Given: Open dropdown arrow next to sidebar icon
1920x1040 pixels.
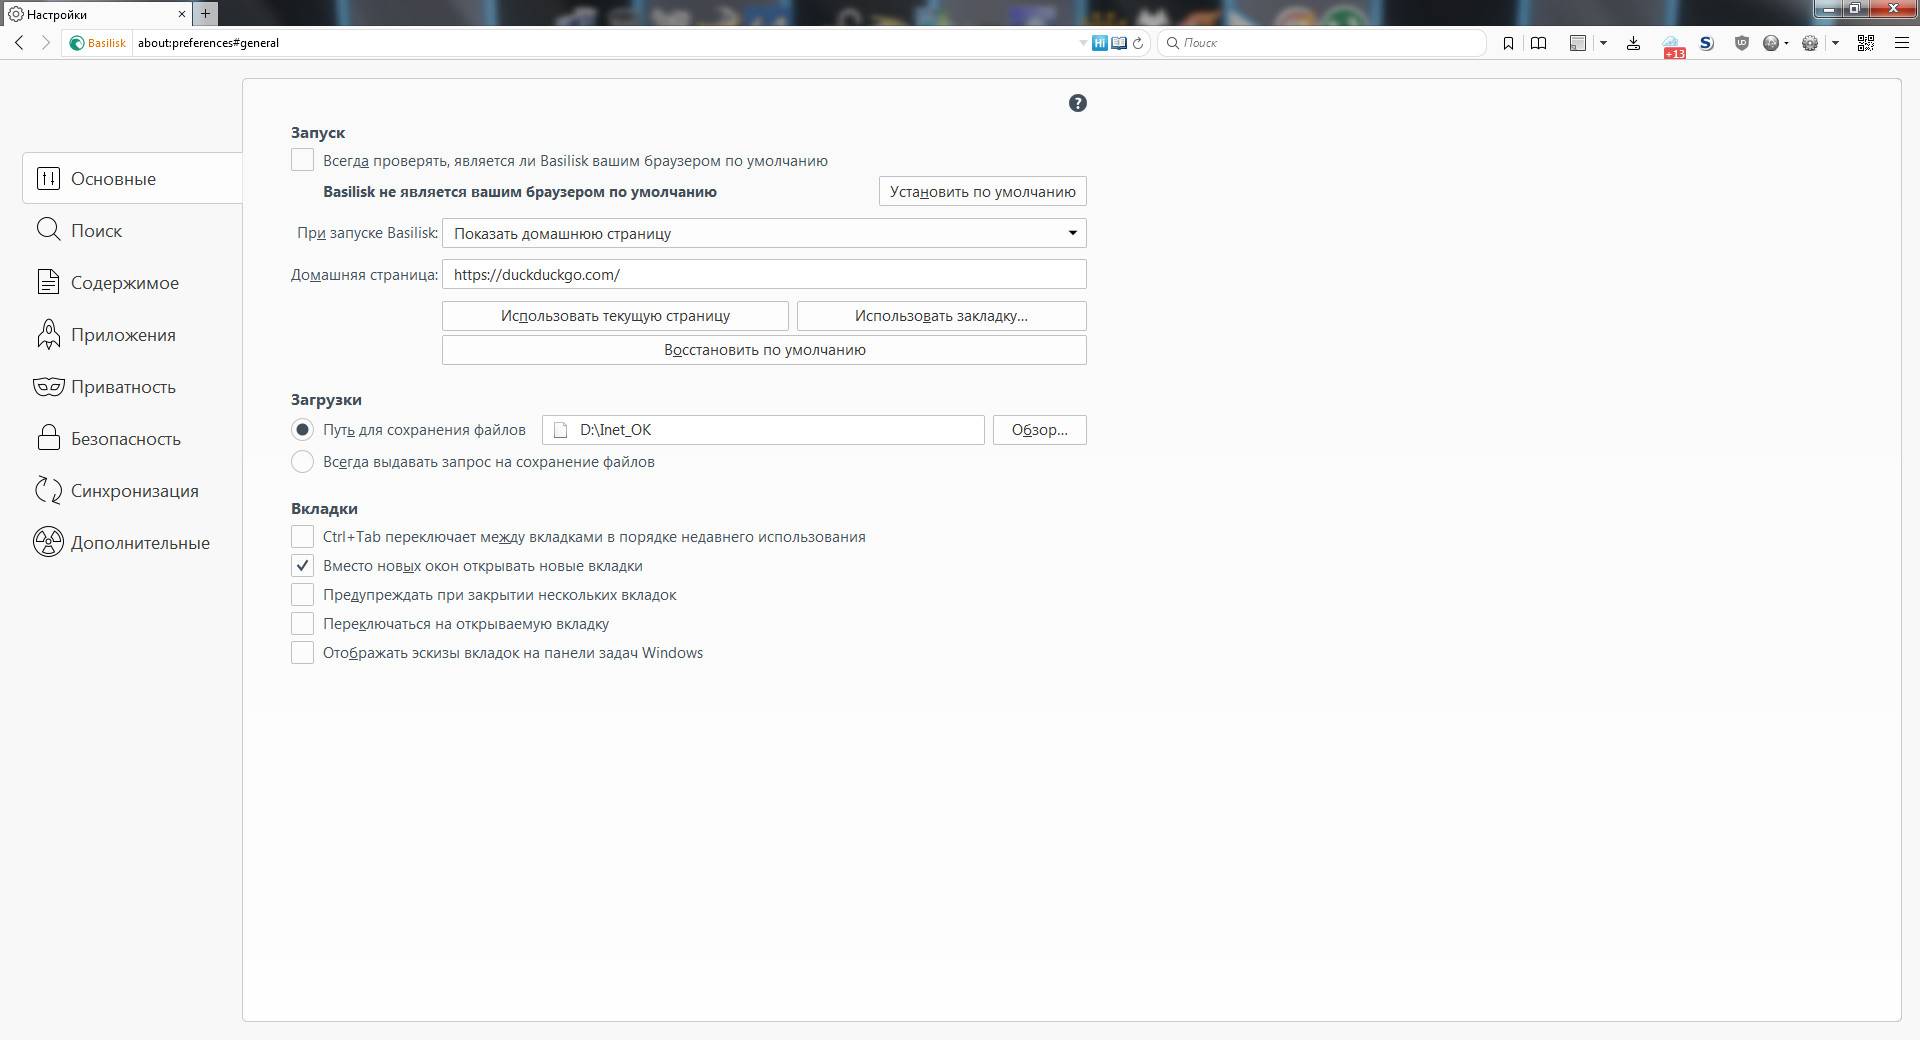Looking at the screenshot, I should (1603, 43).
